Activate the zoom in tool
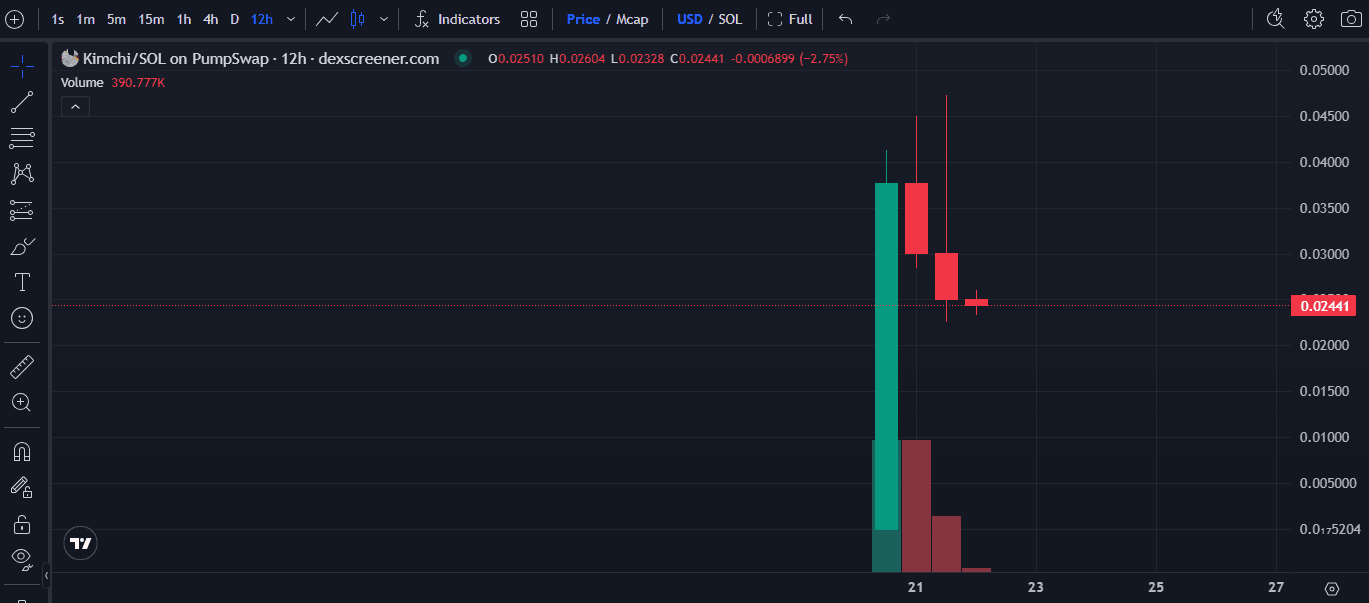Viewport: 1369px width, 603px height. pos(22,403)
